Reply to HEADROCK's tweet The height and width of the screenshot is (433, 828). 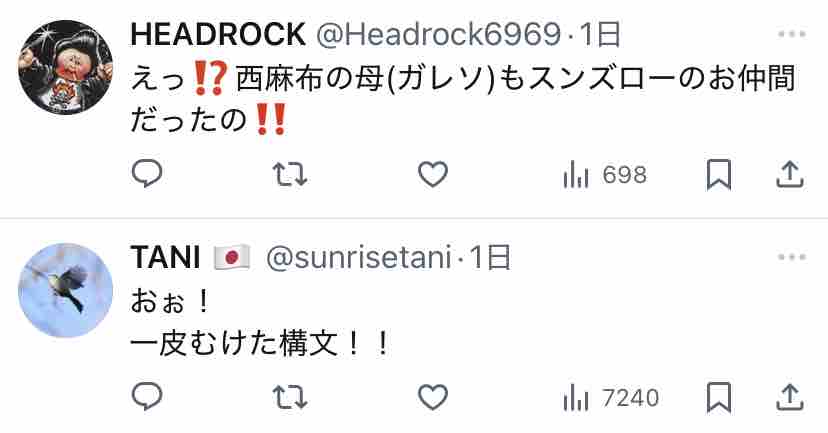pos(147,174)
